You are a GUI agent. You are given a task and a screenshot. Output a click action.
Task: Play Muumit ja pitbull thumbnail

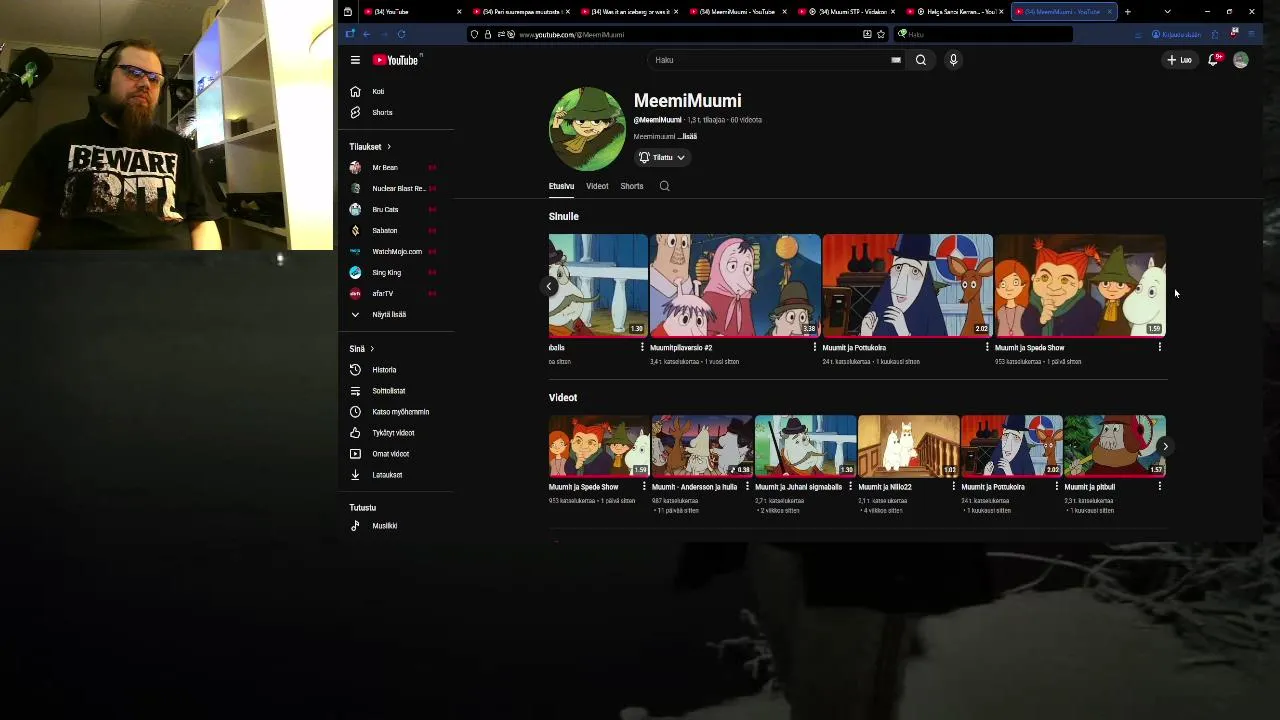tap(1115, 446)
